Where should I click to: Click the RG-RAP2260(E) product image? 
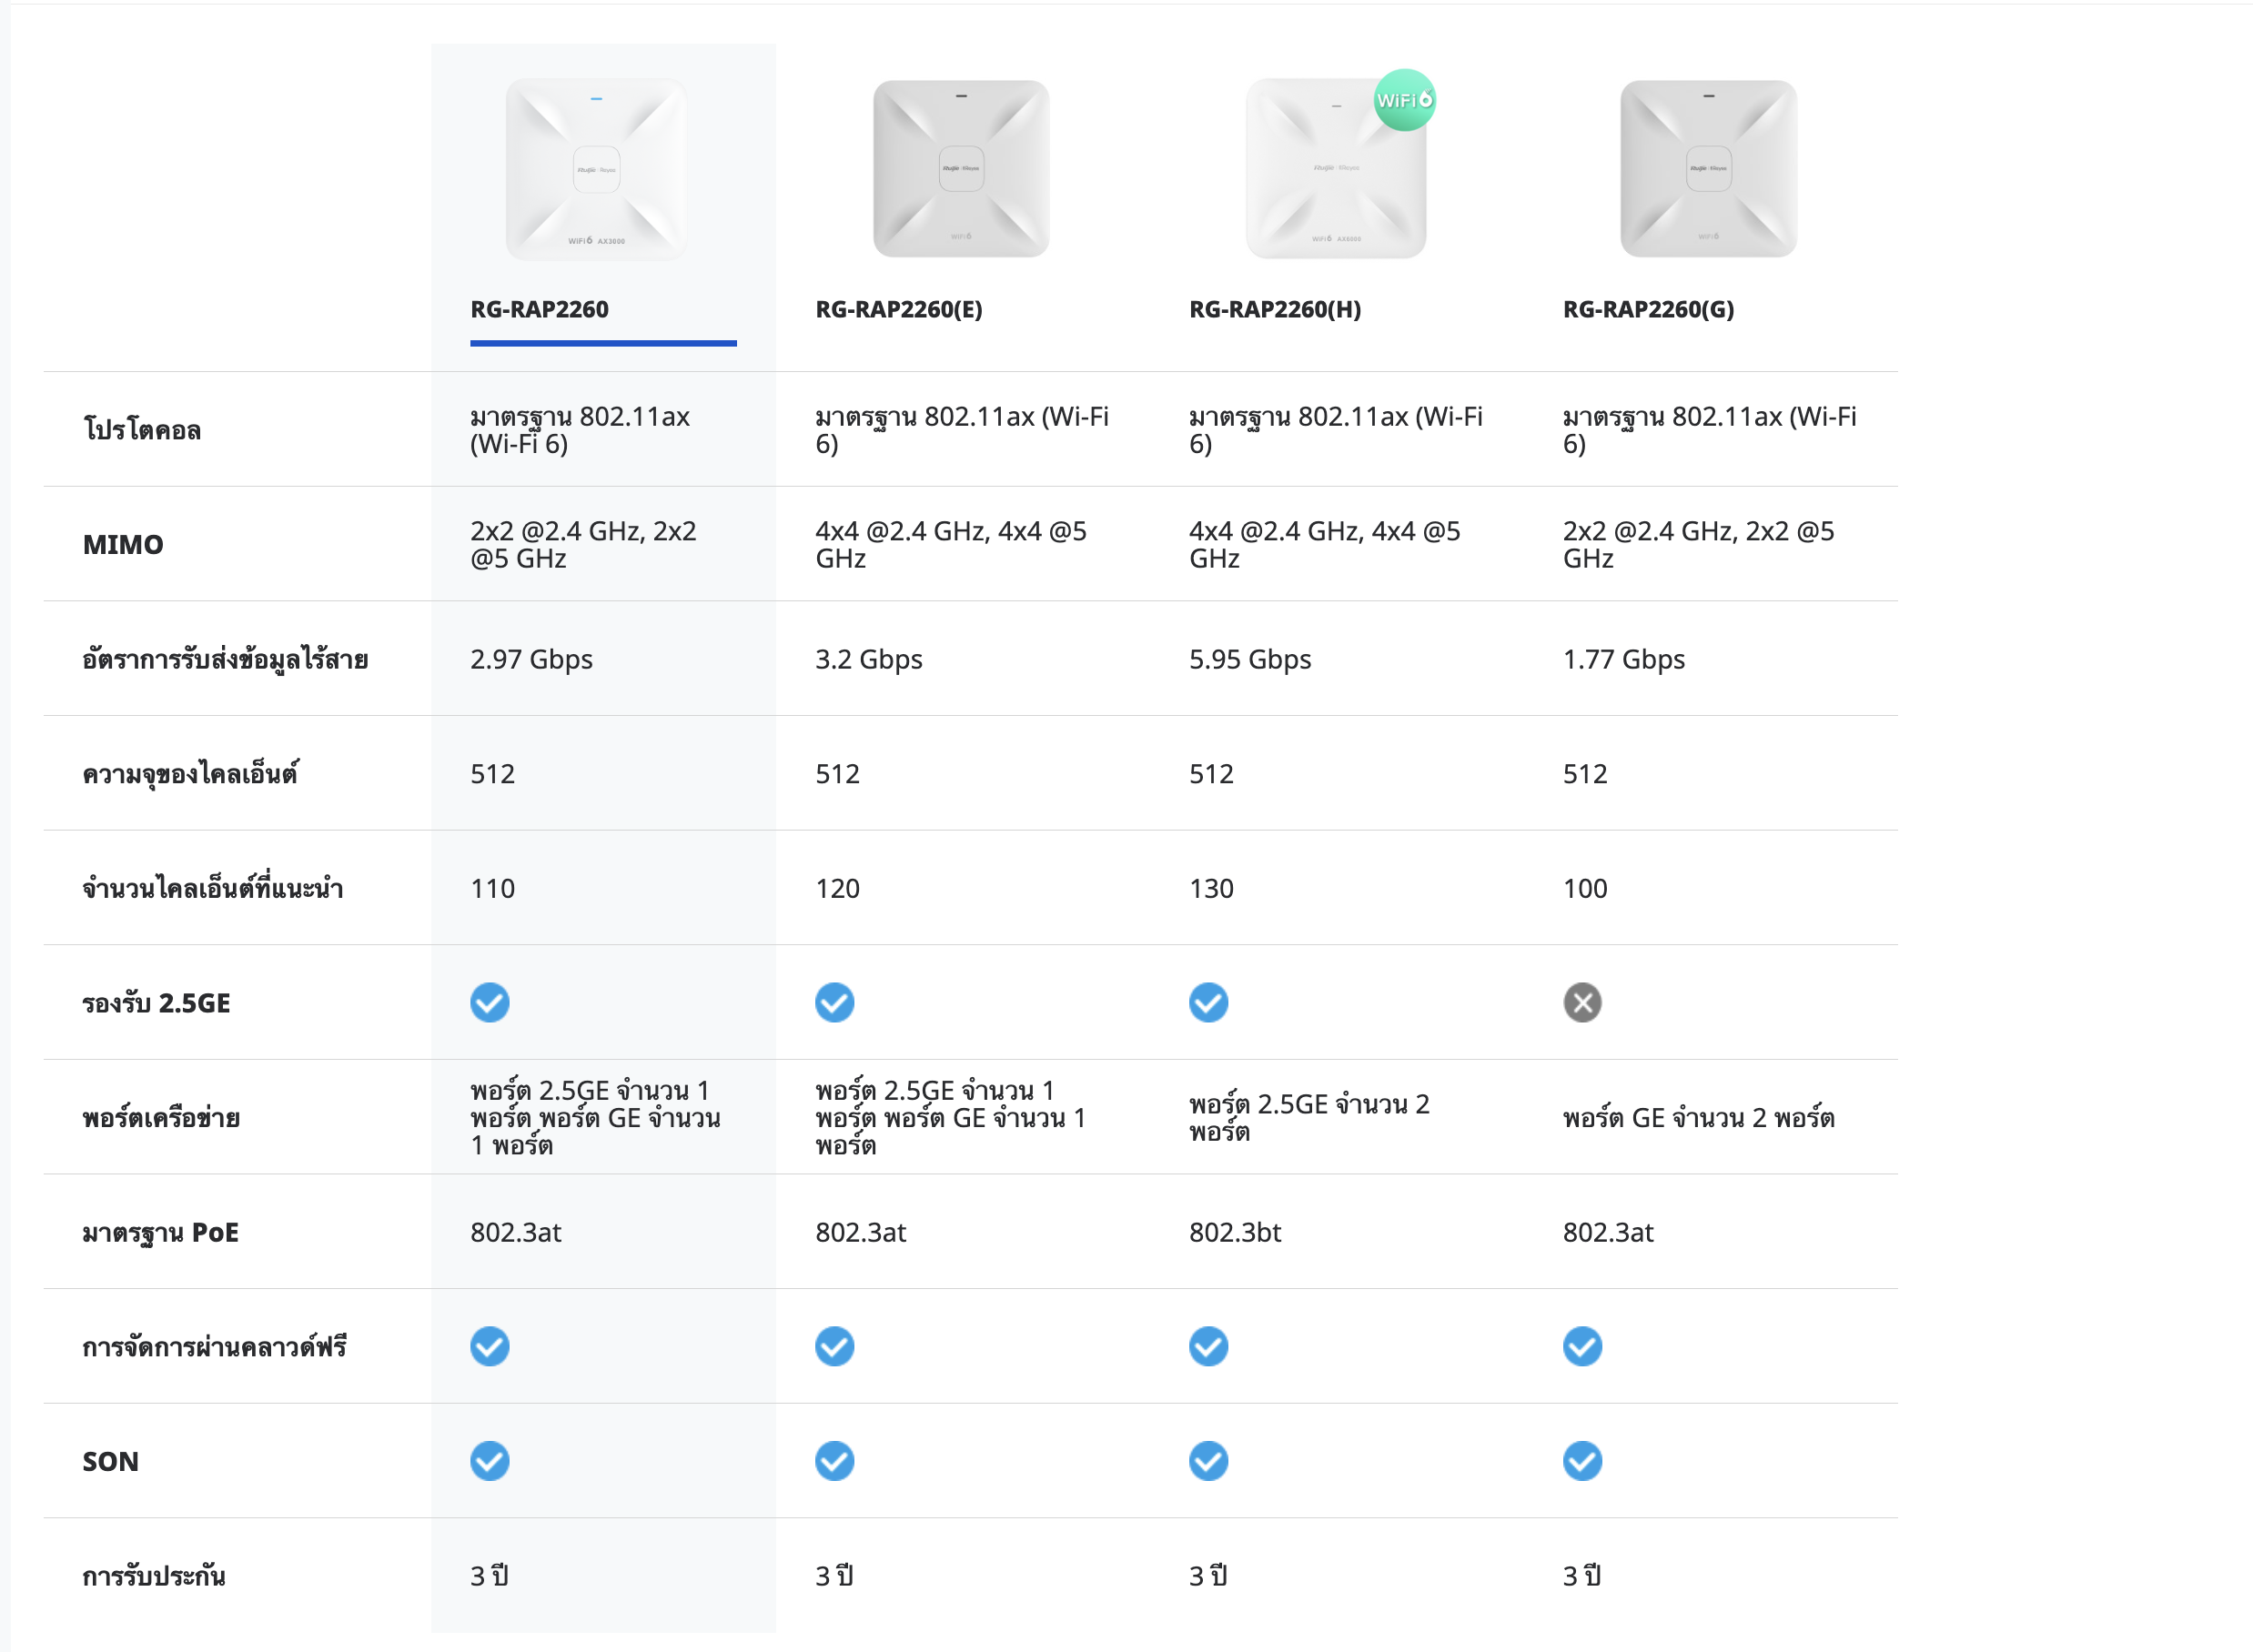961,169
